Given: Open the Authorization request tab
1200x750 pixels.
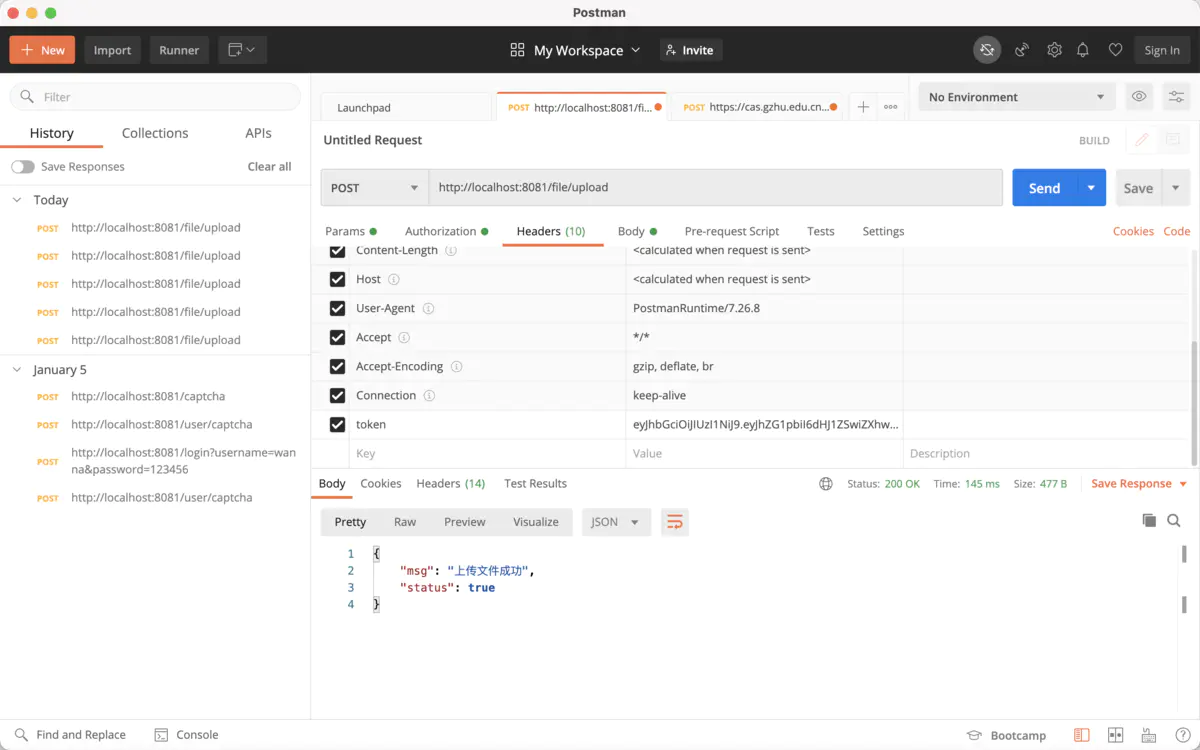Looking at the screenshot, I should click(446, 231).
